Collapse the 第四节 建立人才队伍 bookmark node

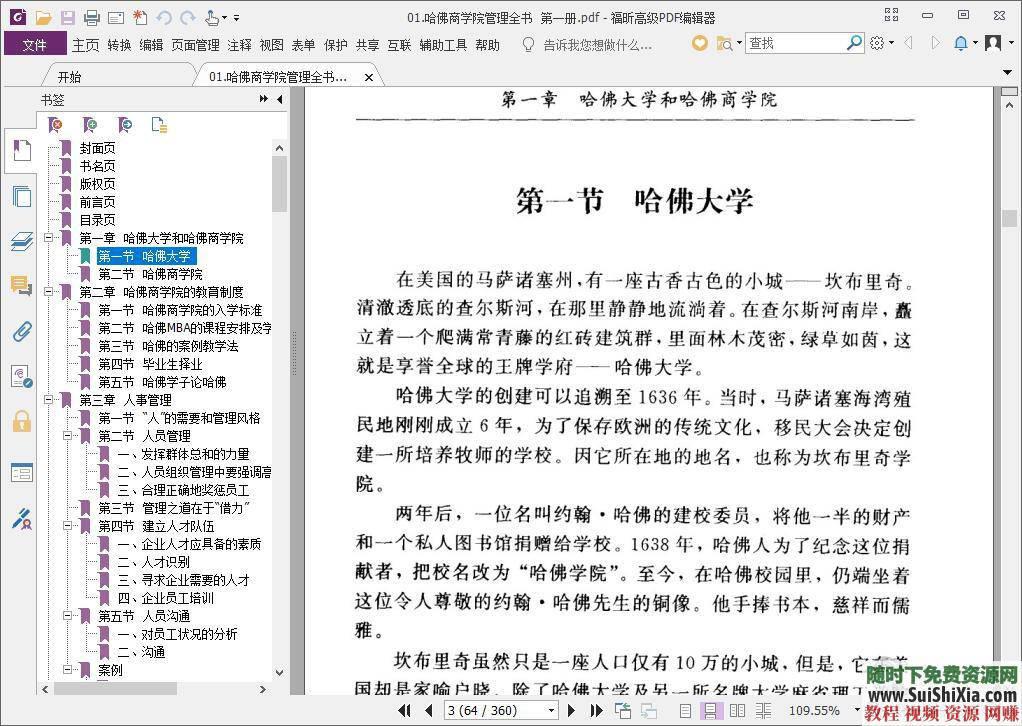pos(67,525)
